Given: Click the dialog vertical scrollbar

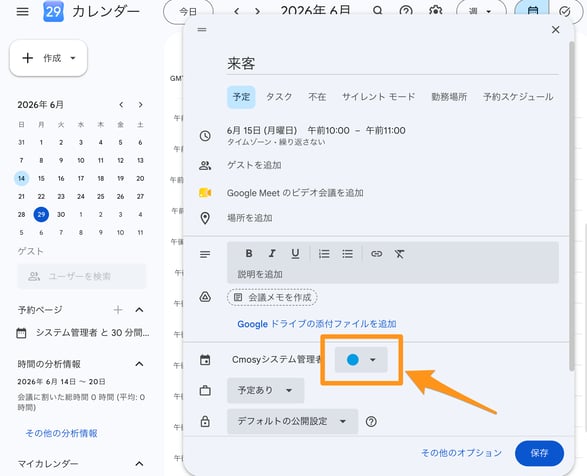Looking at the screenshot, I should [x=571, y=206].
